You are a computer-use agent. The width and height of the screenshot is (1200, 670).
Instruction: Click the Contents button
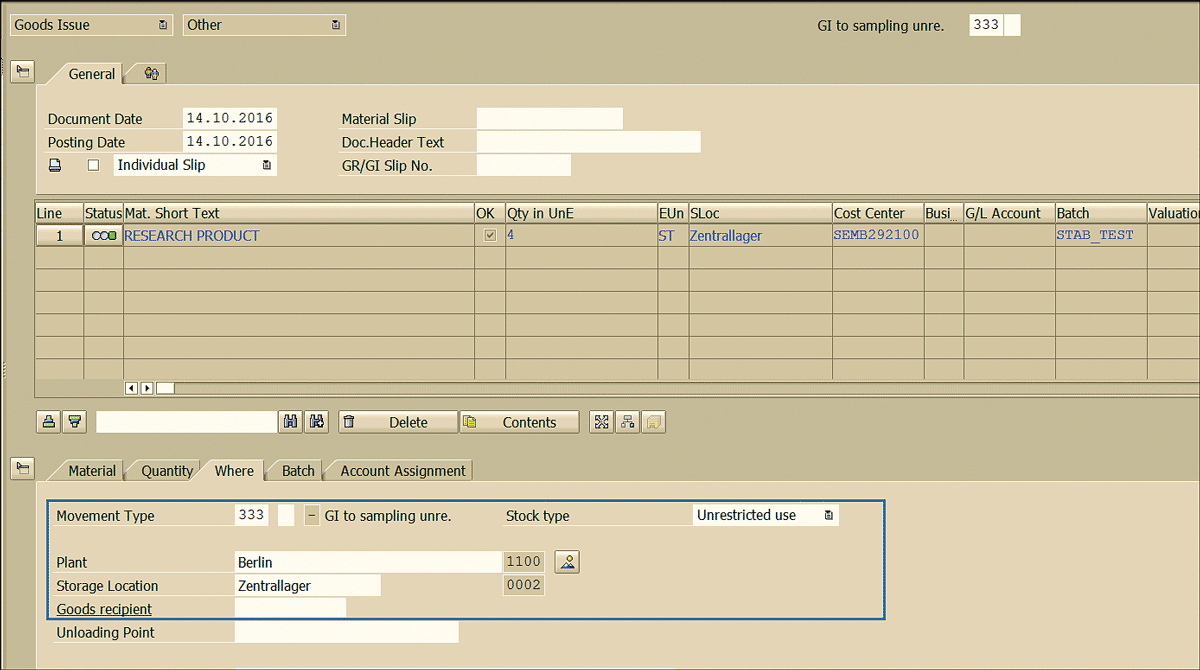coord(519,422)
